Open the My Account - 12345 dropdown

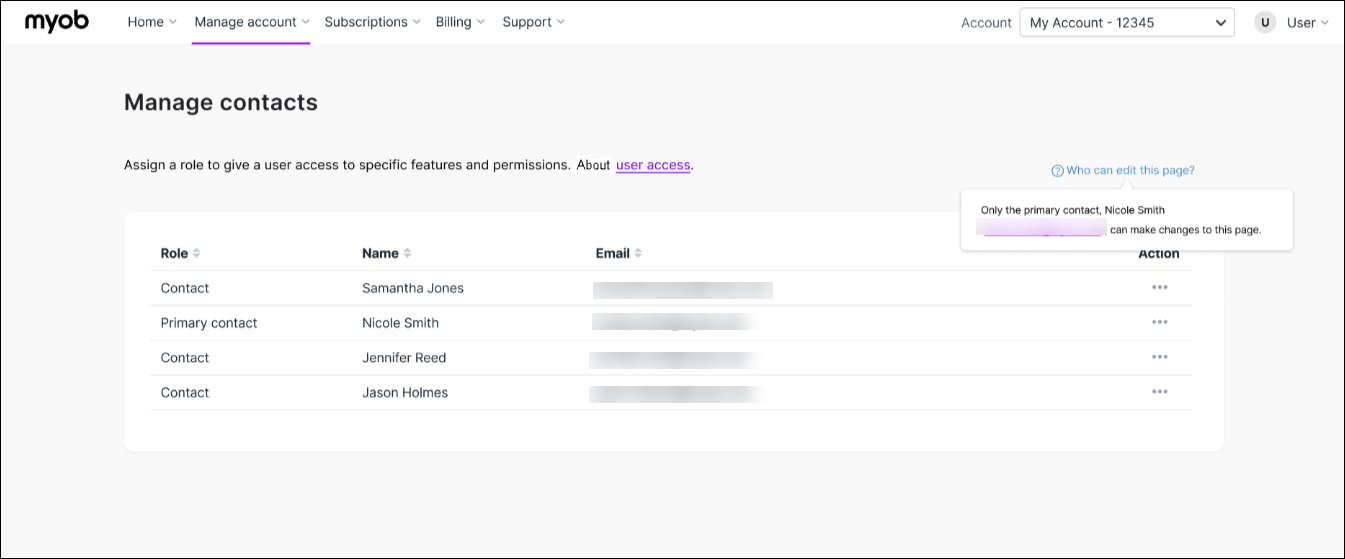point(1127,22)
